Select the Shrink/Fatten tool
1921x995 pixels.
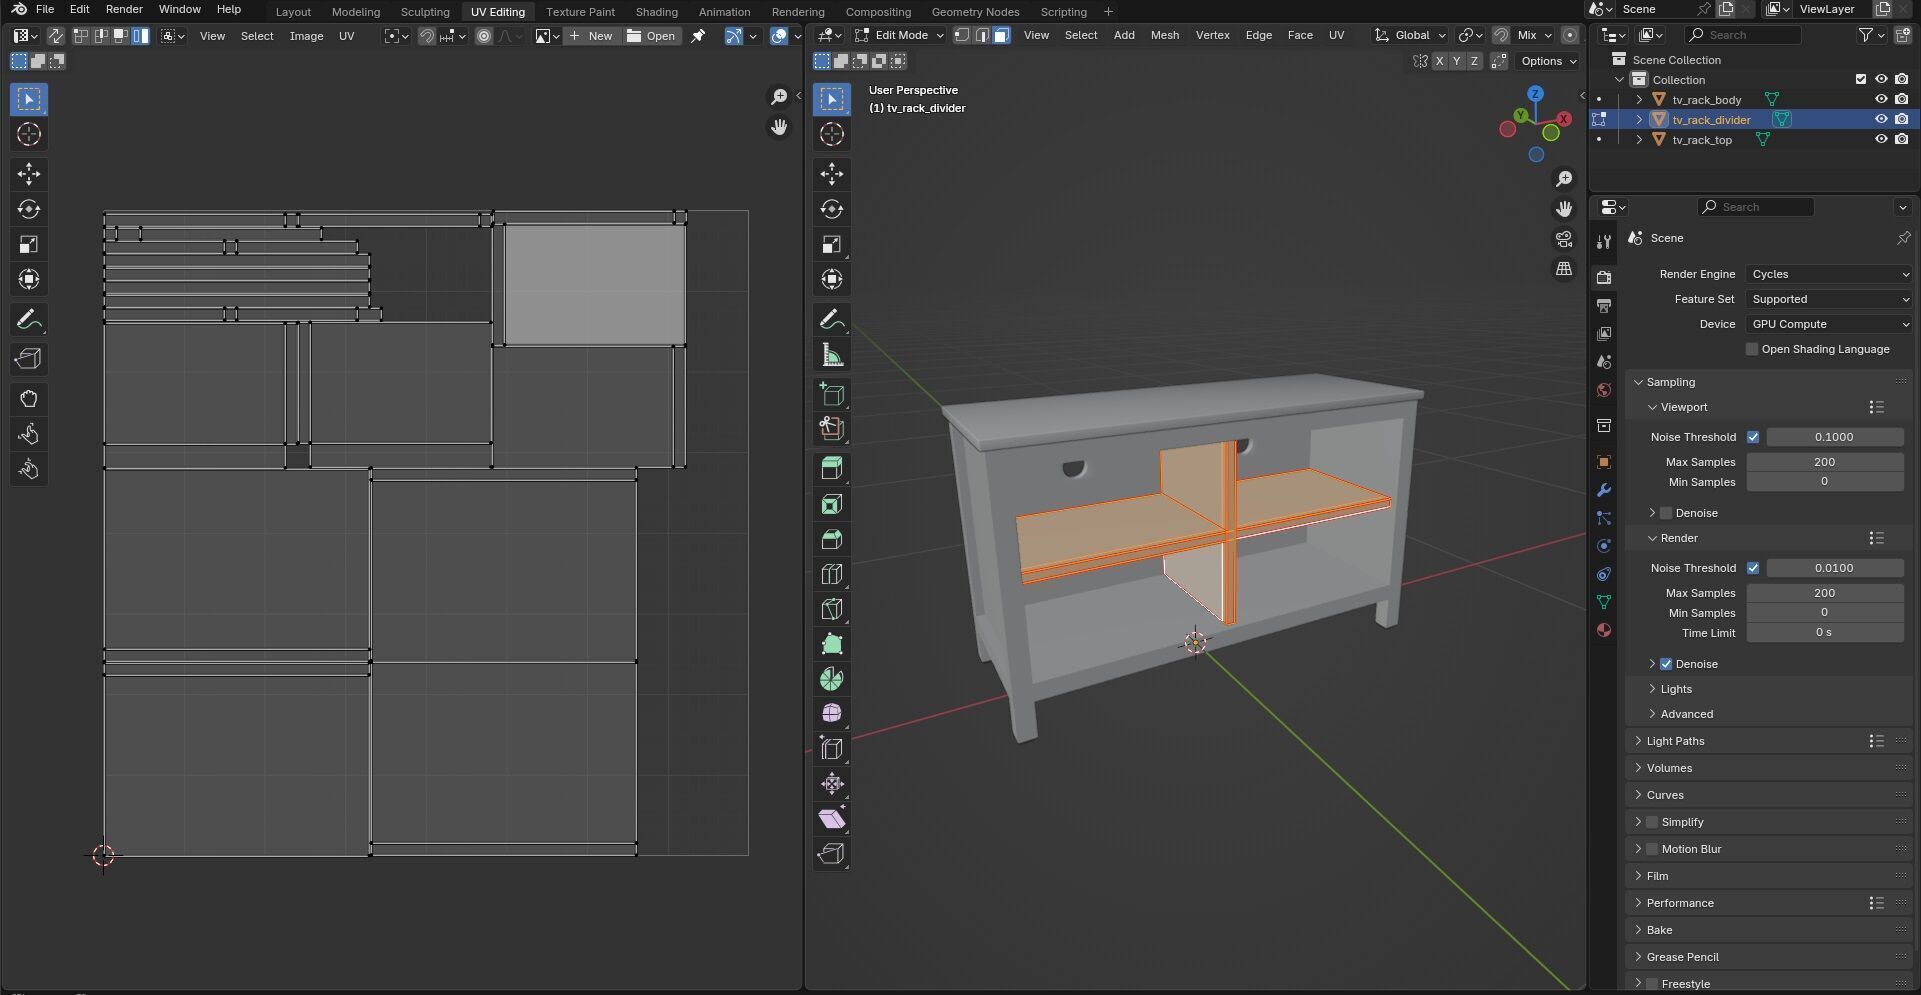click(831, 783)
